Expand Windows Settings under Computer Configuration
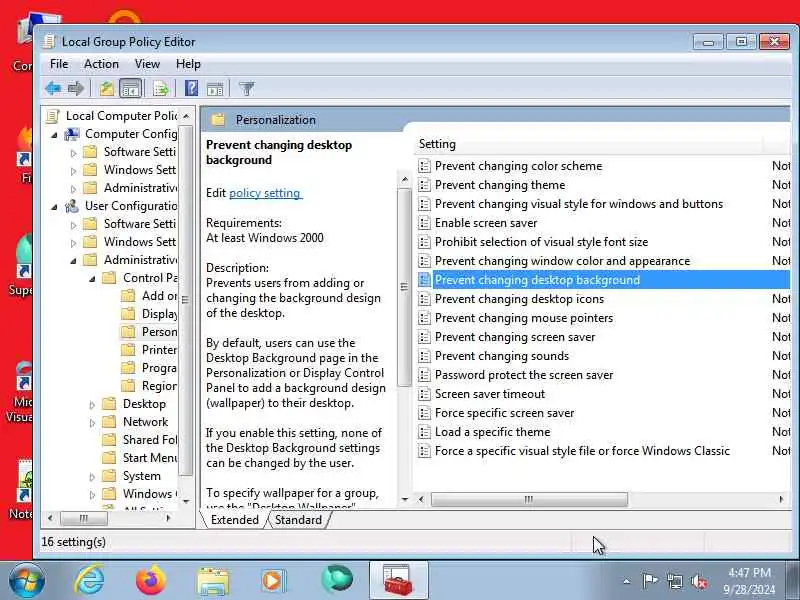Screen dimensions: 800x600 pyautogui.click(x=73, y=171)
